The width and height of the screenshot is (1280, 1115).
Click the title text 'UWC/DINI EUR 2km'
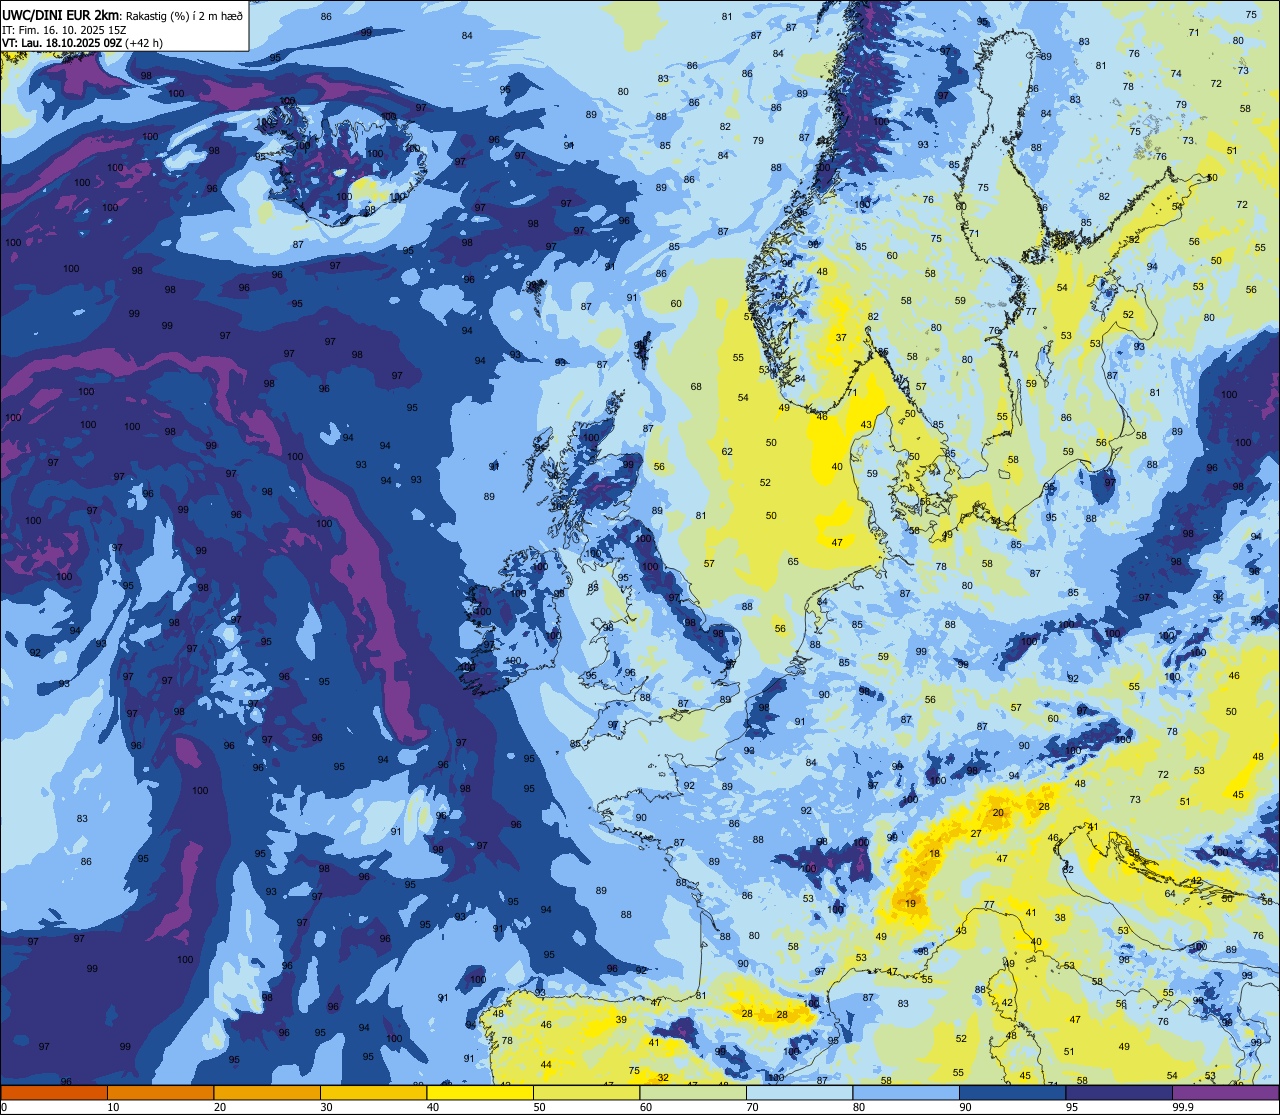pyautogui.click(x=61, y=14)
